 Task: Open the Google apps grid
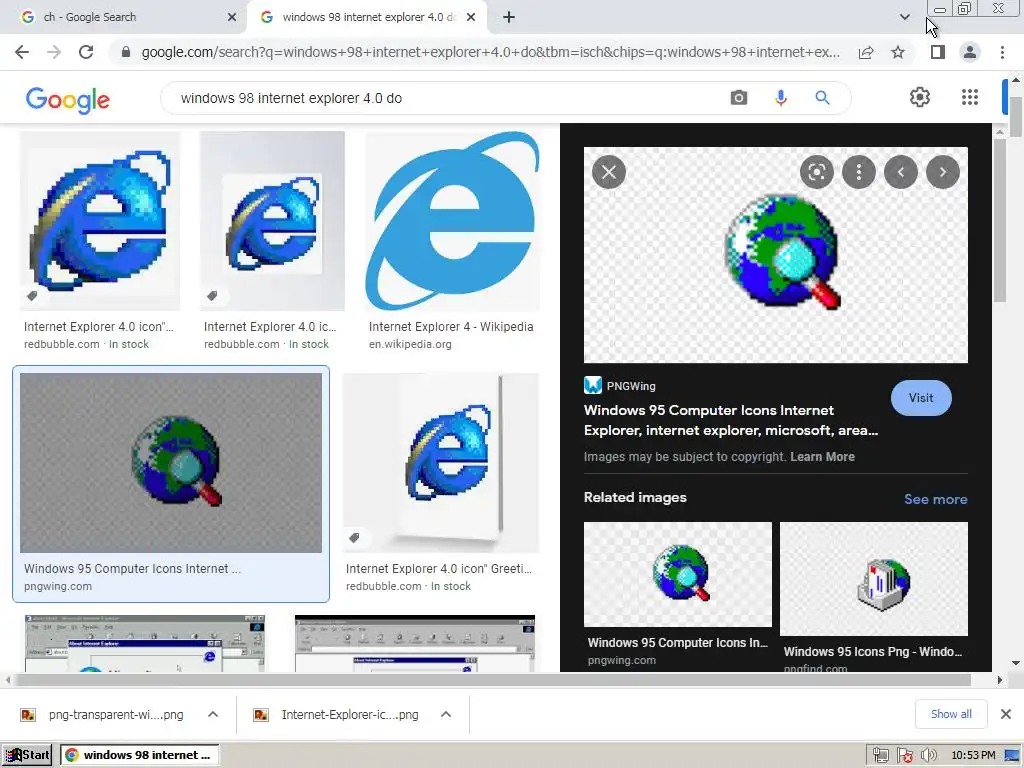970,97
